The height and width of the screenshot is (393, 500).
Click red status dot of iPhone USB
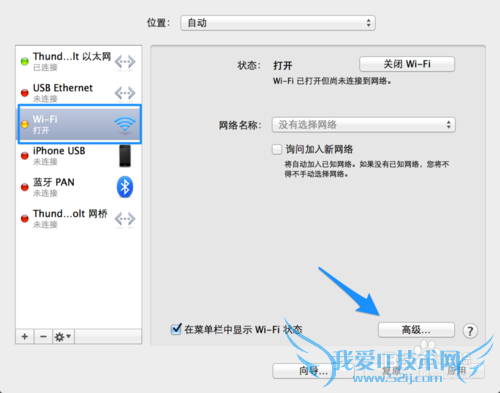click(25, 156)
